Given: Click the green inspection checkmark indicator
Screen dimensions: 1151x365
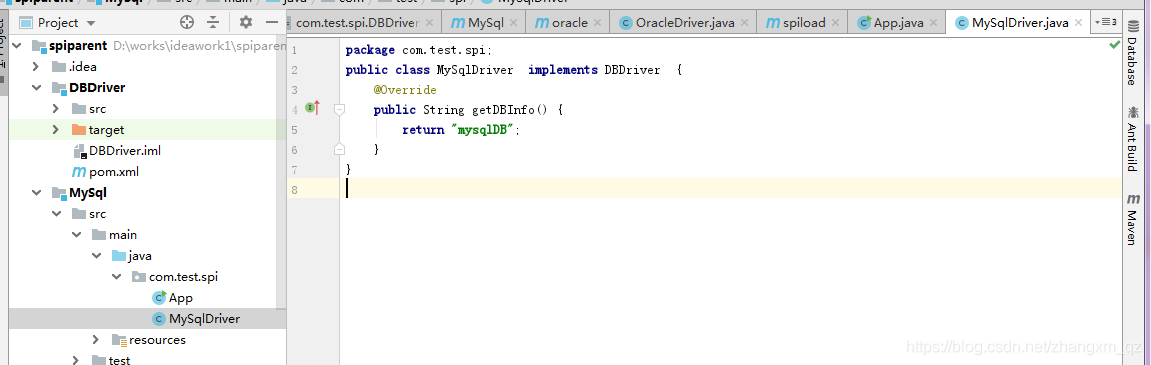Looking at the screenshot, I should 1114,46.
